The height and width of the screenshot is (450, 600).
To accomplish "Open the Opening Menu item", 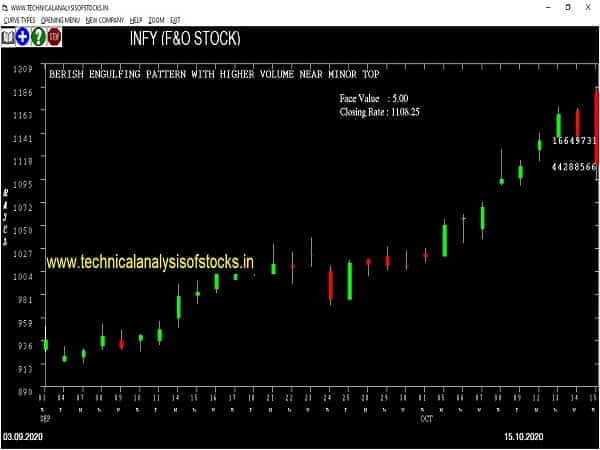I will [61, 19].
